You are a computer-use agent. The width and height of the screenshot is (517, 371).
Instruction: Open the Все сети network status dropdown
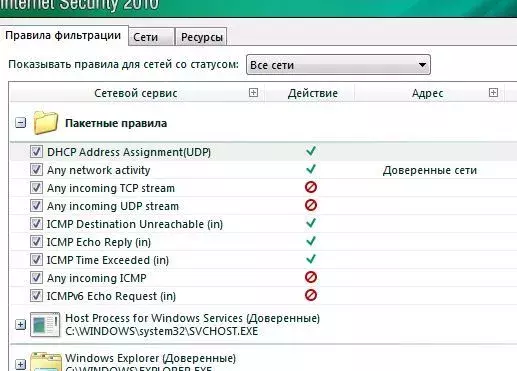coord(338,65)
